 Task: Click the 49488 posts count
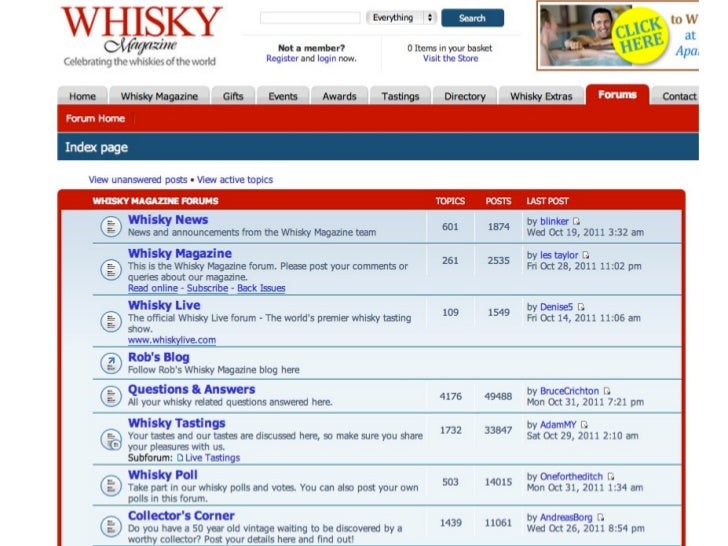498,396
